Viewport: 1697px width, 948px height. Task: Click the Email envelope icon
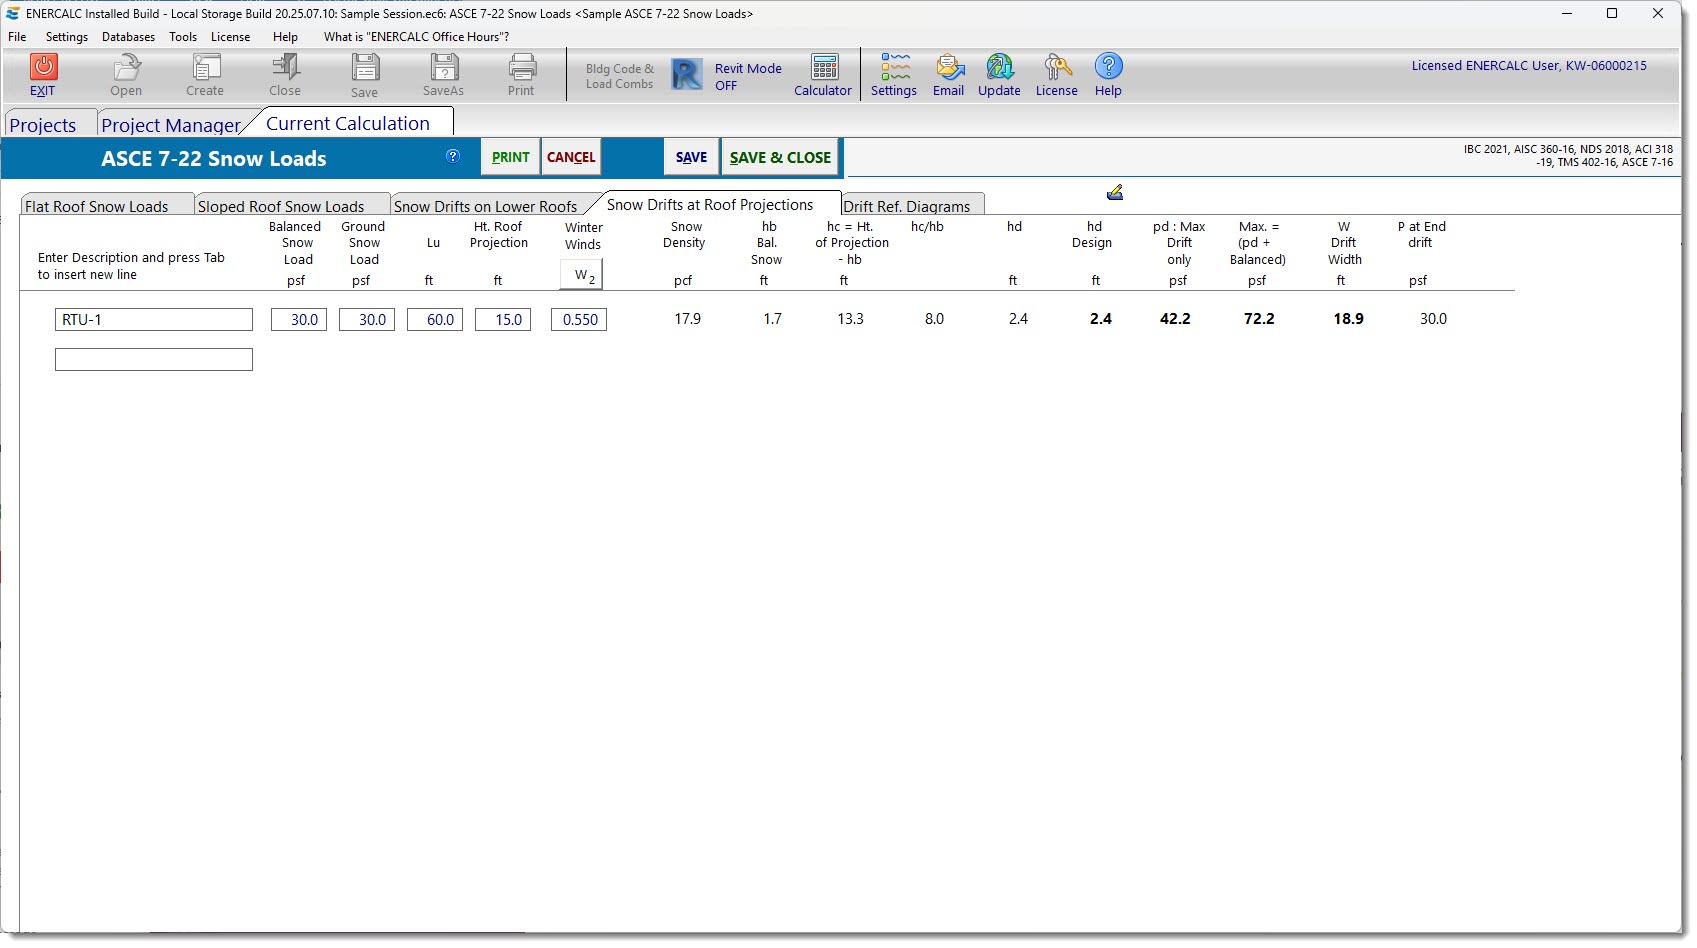point(949,67)
